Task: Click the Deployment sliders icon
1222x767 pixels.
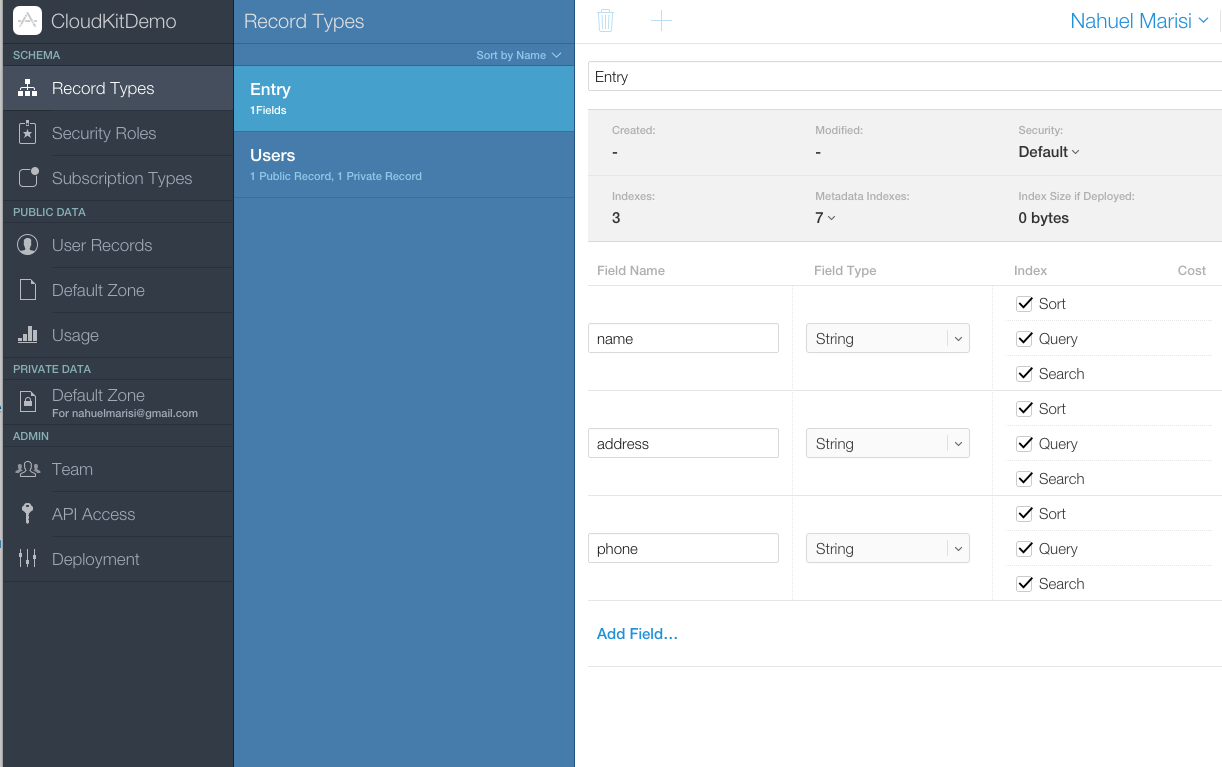Action: [x=28, y=559]
